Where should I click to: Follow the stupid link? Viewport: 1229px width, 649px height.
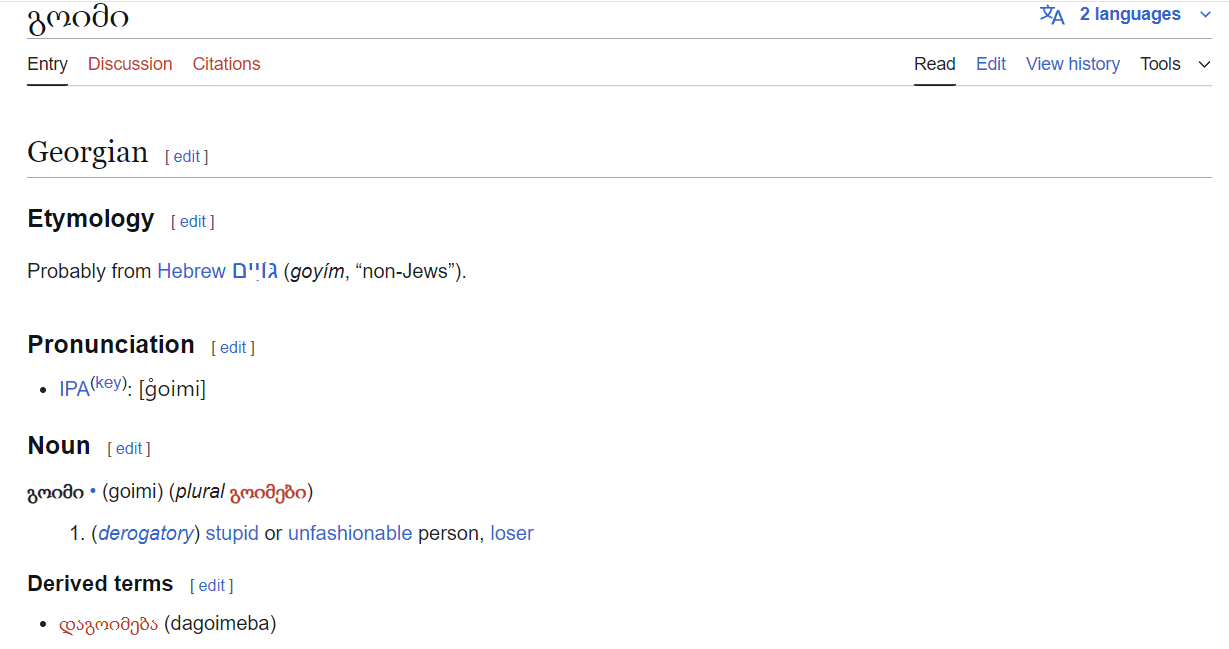click(x=232, y=533)
